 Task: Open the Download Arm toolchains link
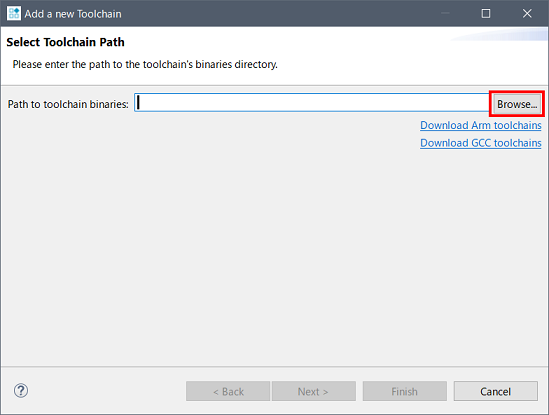481,125
